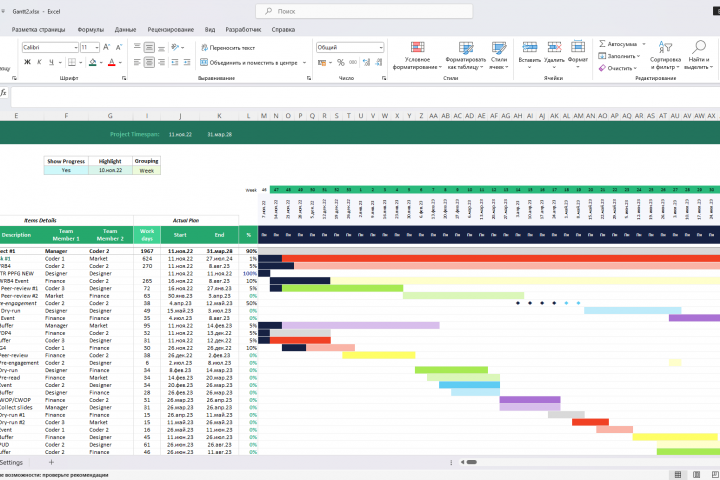Screen dimensions: 720x480
Task: Switch to Normal view in status bar
Action: [677, 474]
